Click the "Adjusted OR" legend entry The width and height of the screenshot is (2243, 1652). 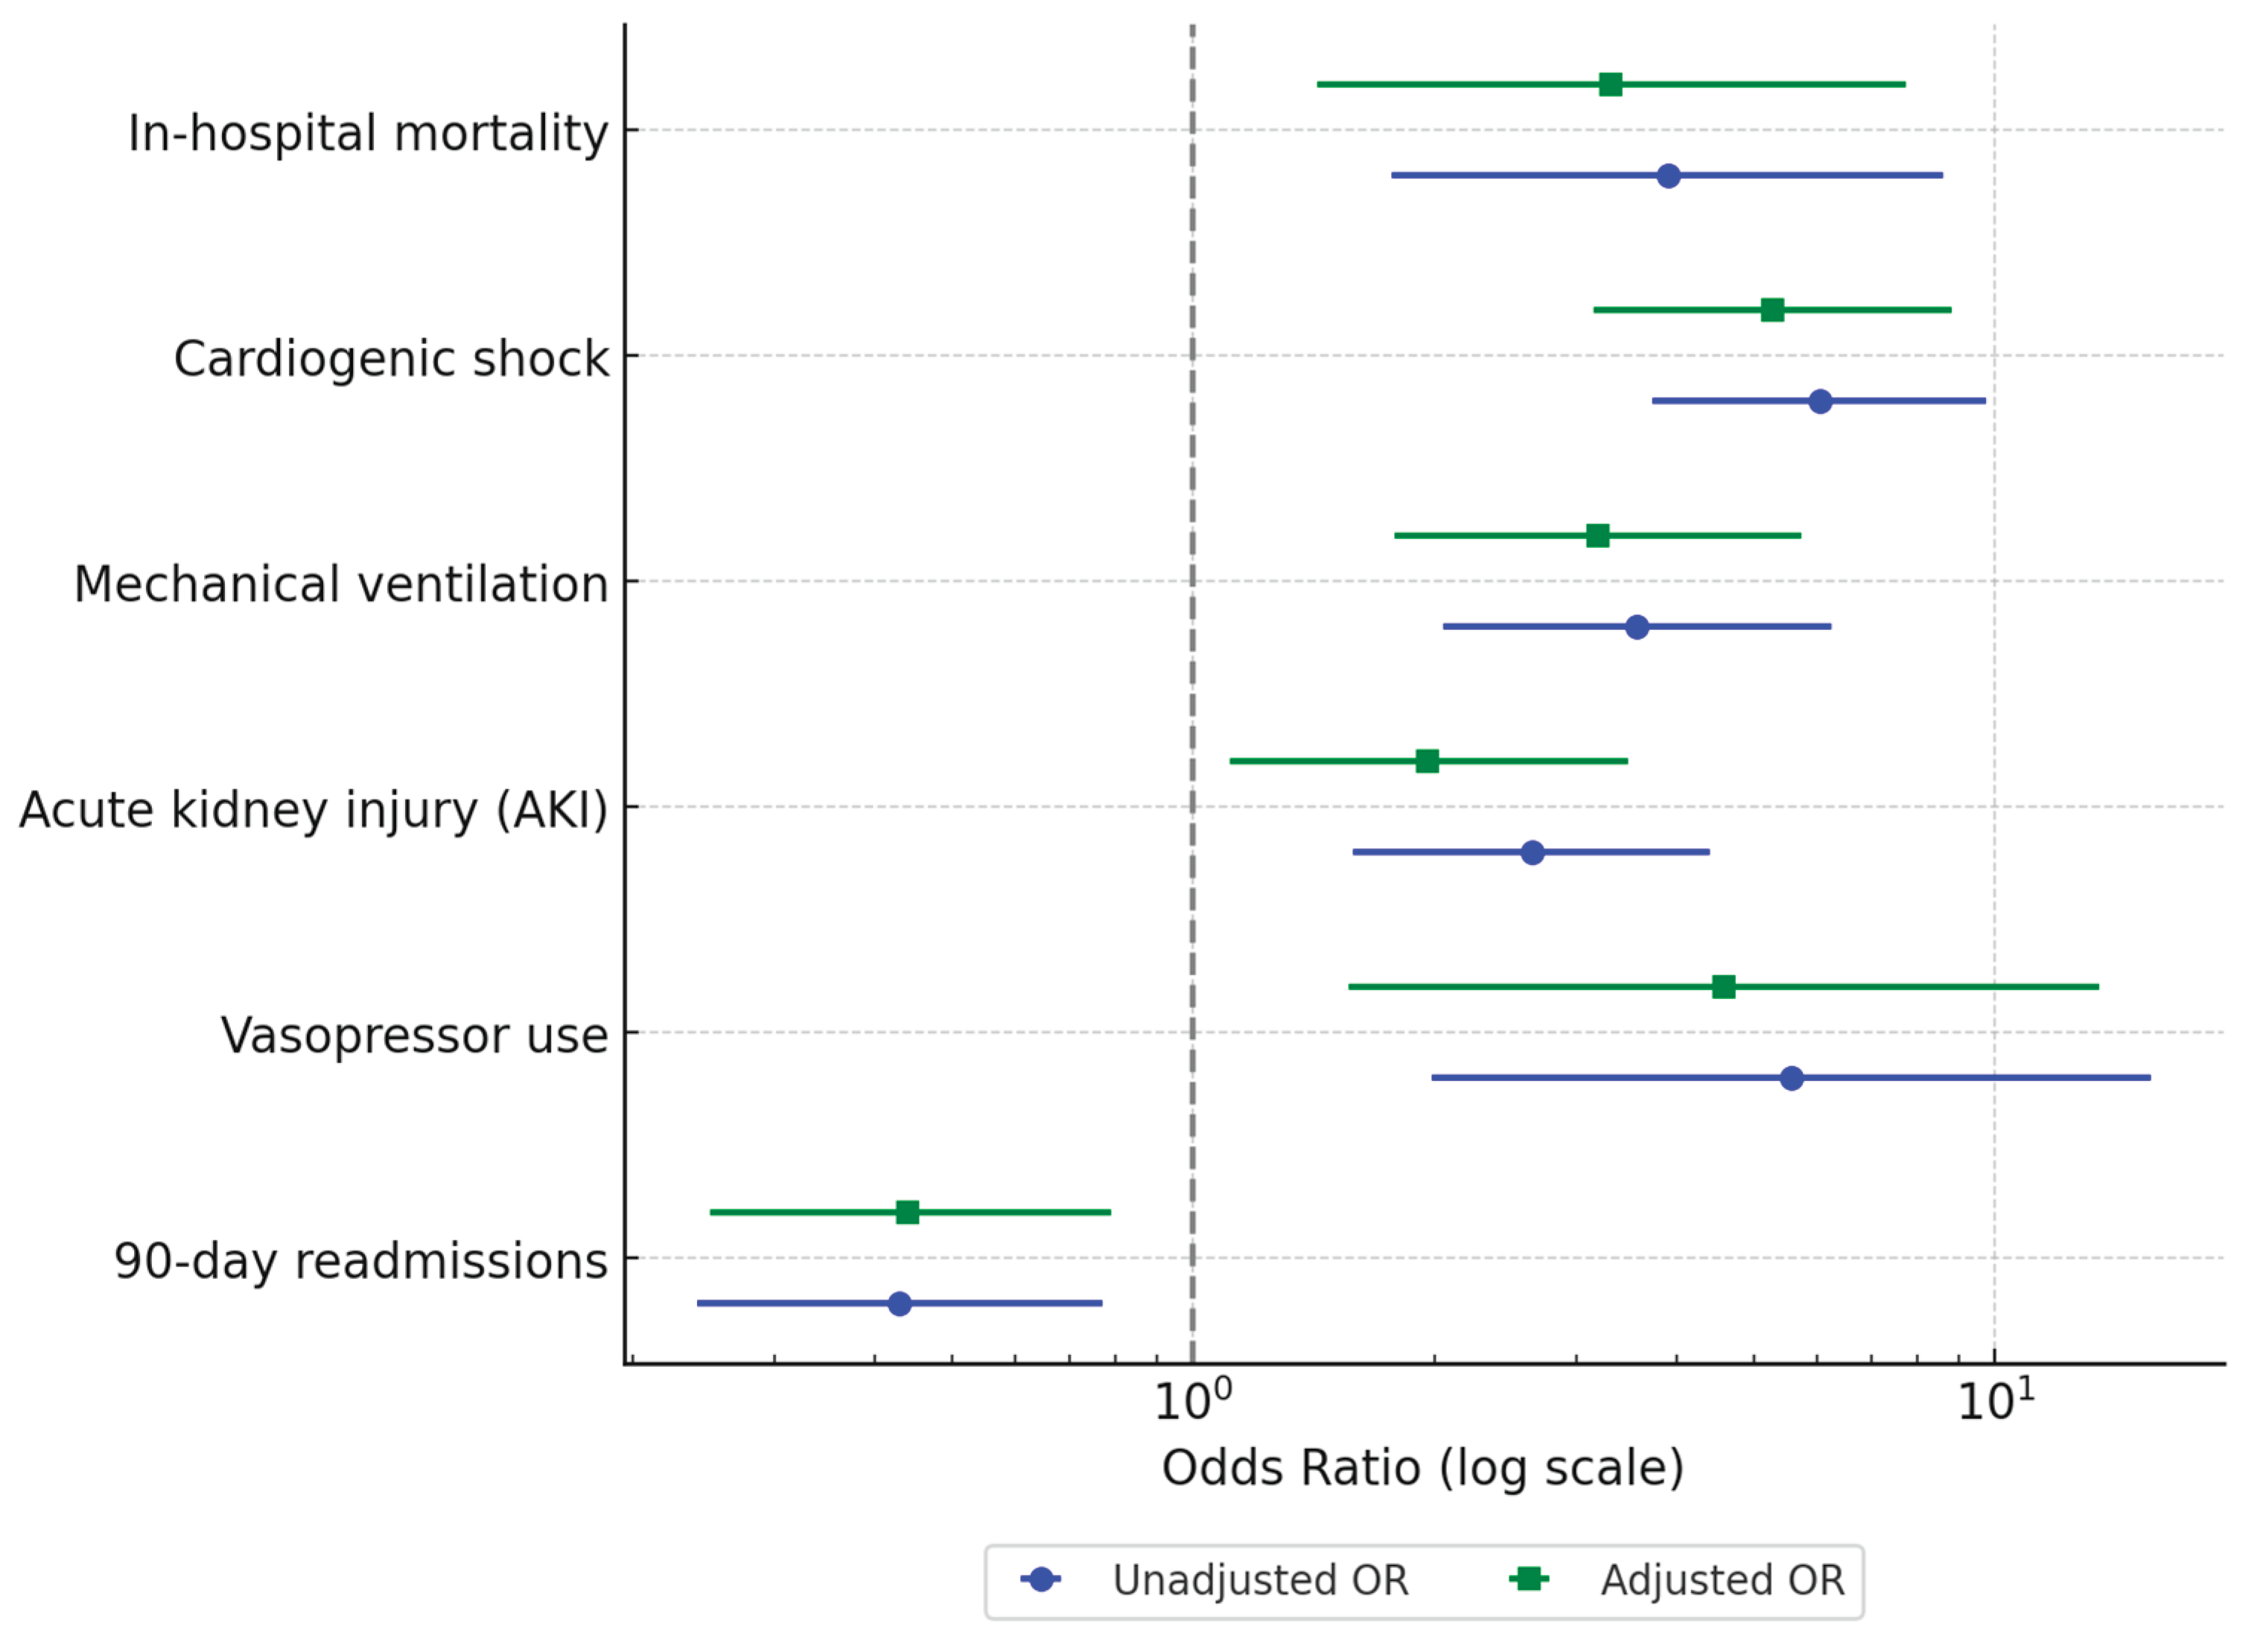pos(1722,1580)
